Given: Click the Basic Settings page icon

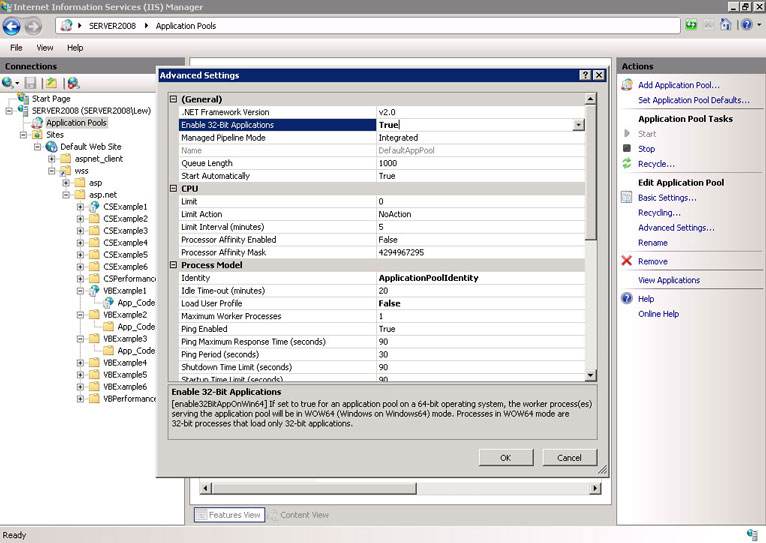Looking at the screenshot, I should [x=626, y=197].
